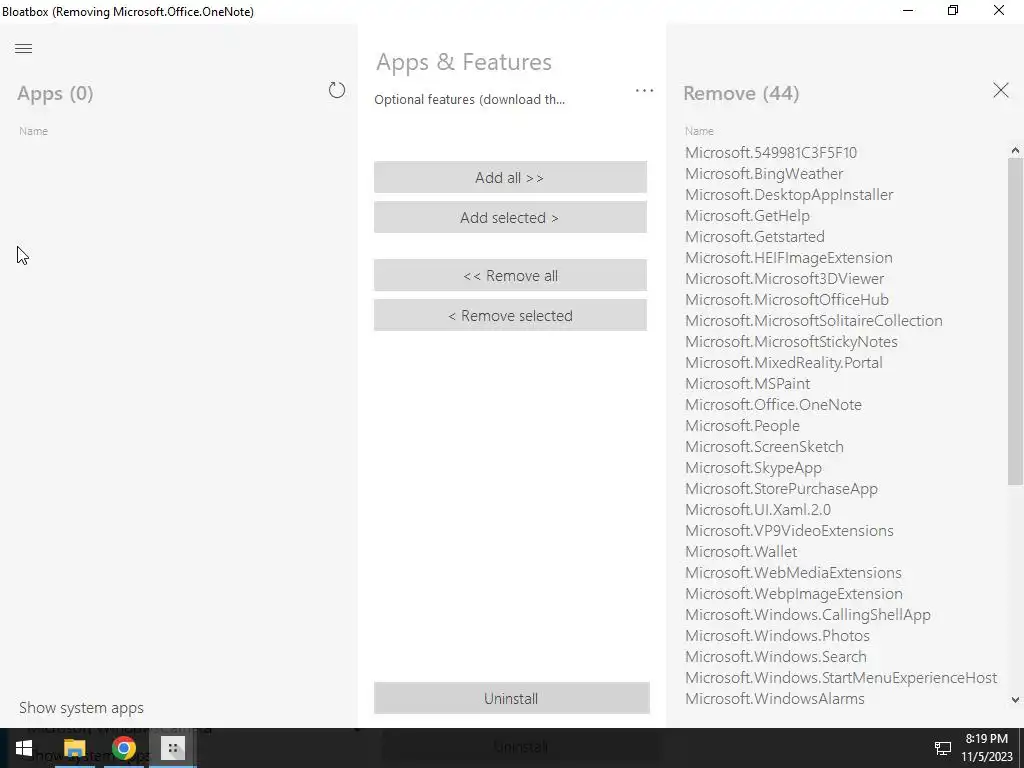Open Optional features link
Image resolution: width=1024 pixels, height=768 pixels.
(470, 99)
